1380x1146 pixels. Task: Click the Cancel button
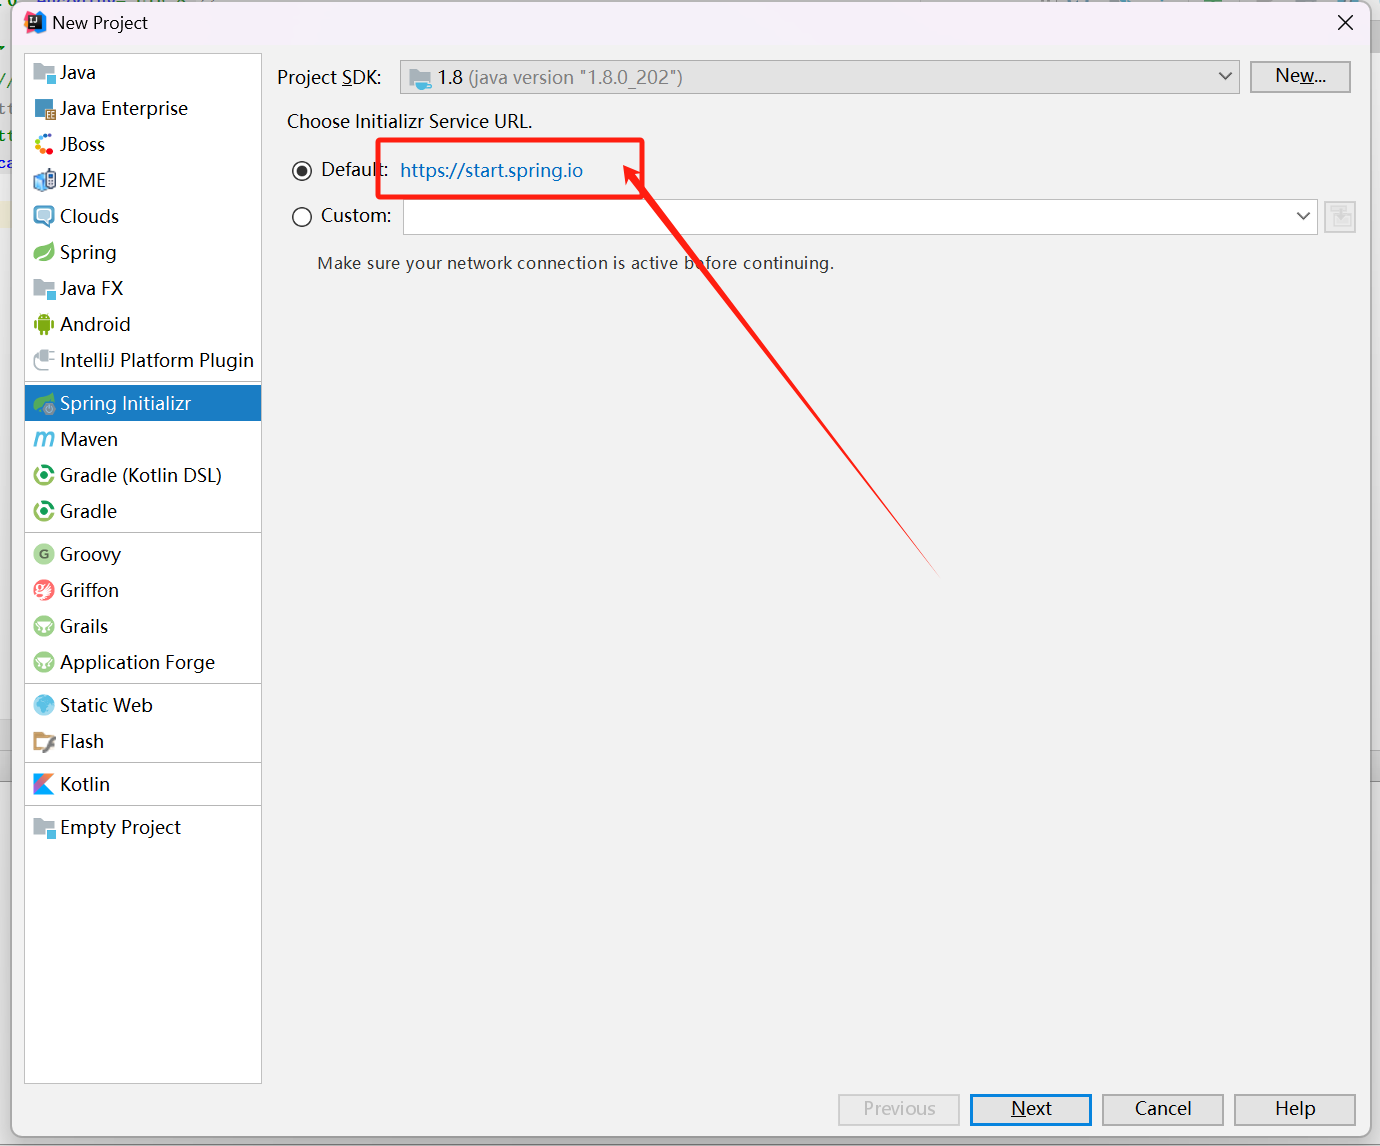(1163, 1109)
